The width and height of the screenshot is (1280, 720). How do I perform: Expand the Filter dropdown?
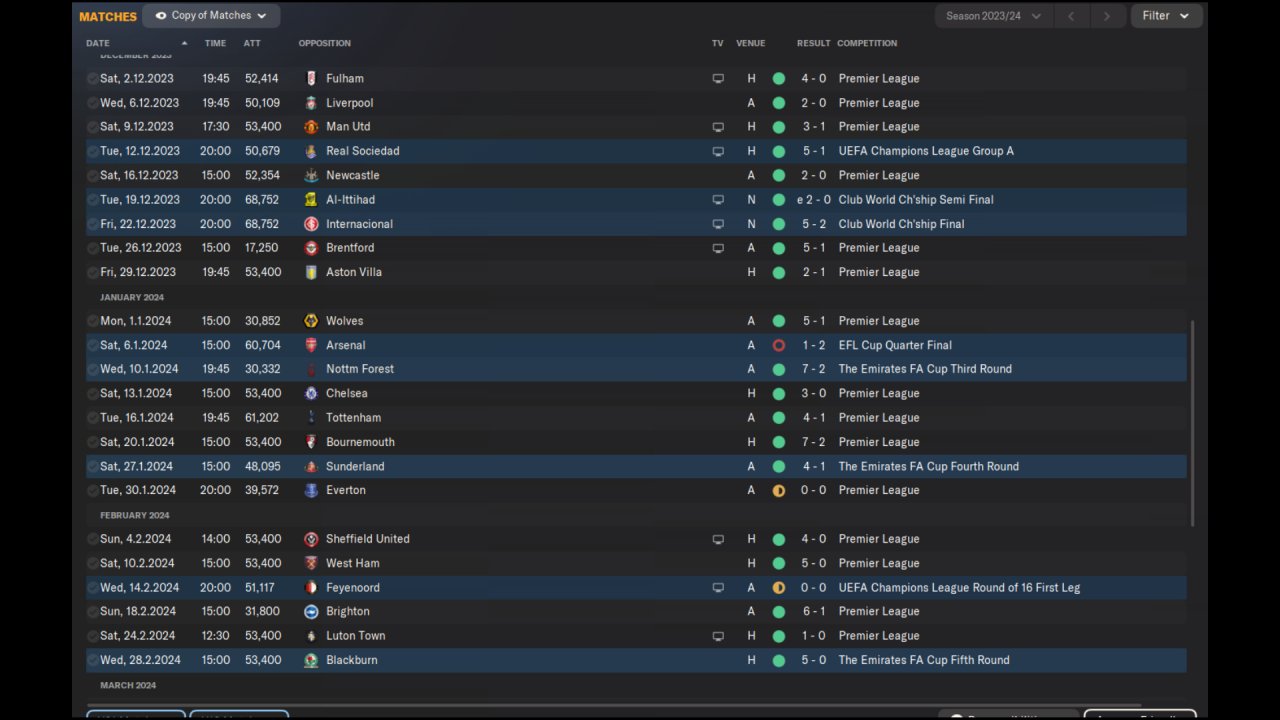pos(1165,16)
